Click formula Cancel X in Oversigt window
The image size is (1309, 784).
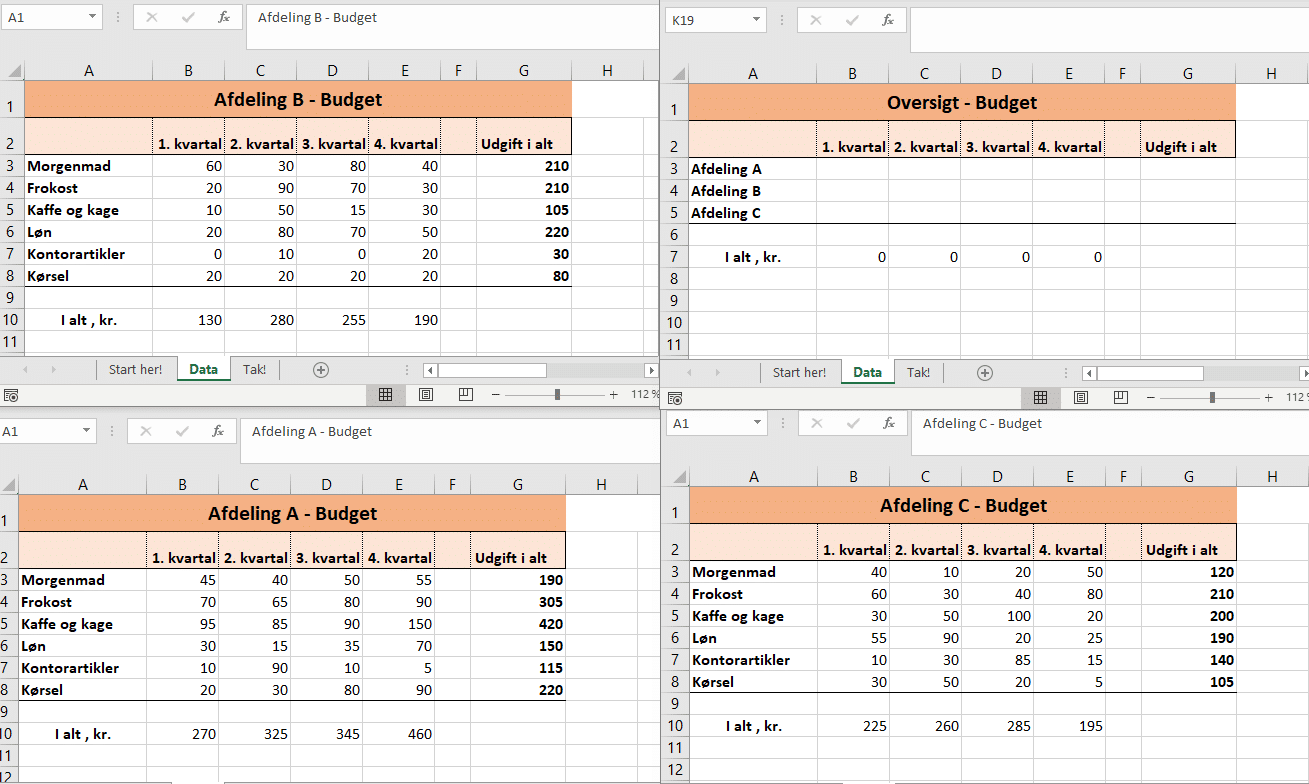coord(816,20)
